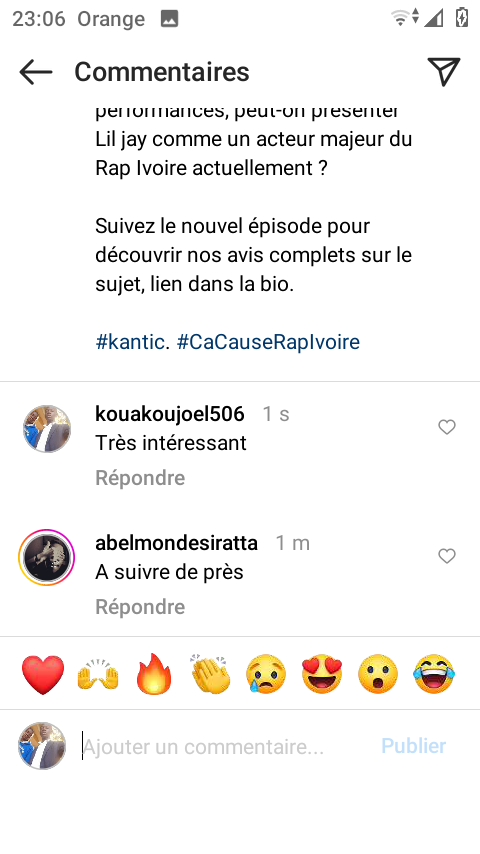Image resolution: width=480 pixels, height=854 pixels.
Task: Click the Publier button
Action: tap(414, 746)
